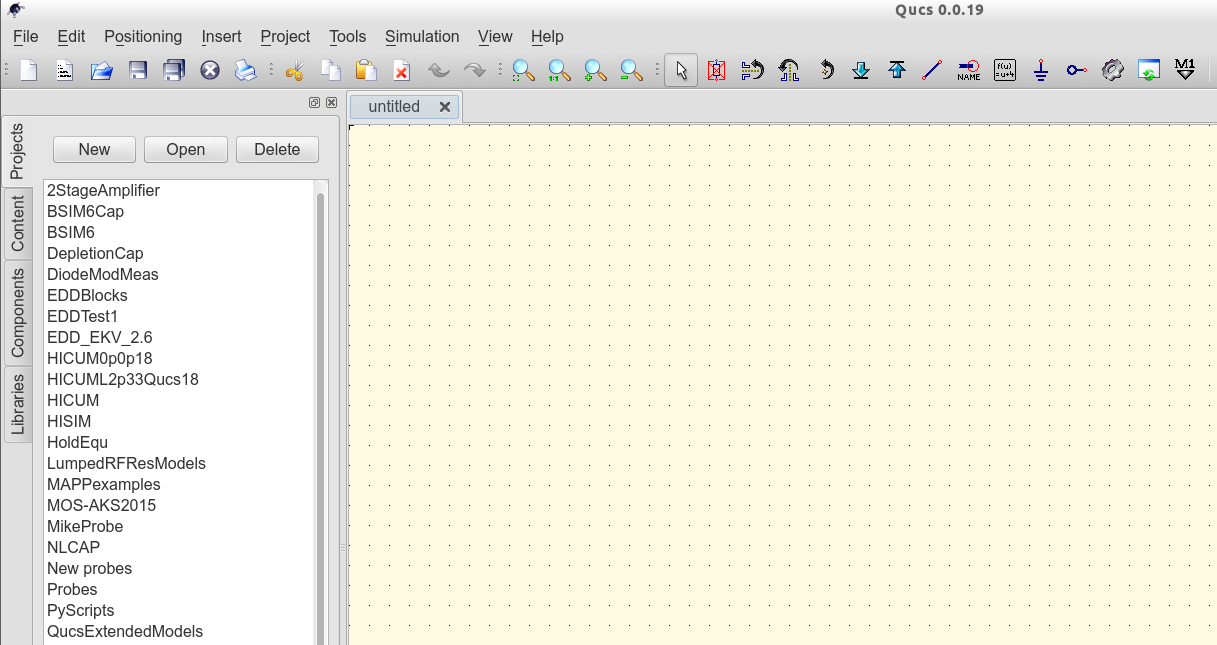Cut selection with scissors icon
This screenshot has height=645, width=1217.
tap(294, 70)
